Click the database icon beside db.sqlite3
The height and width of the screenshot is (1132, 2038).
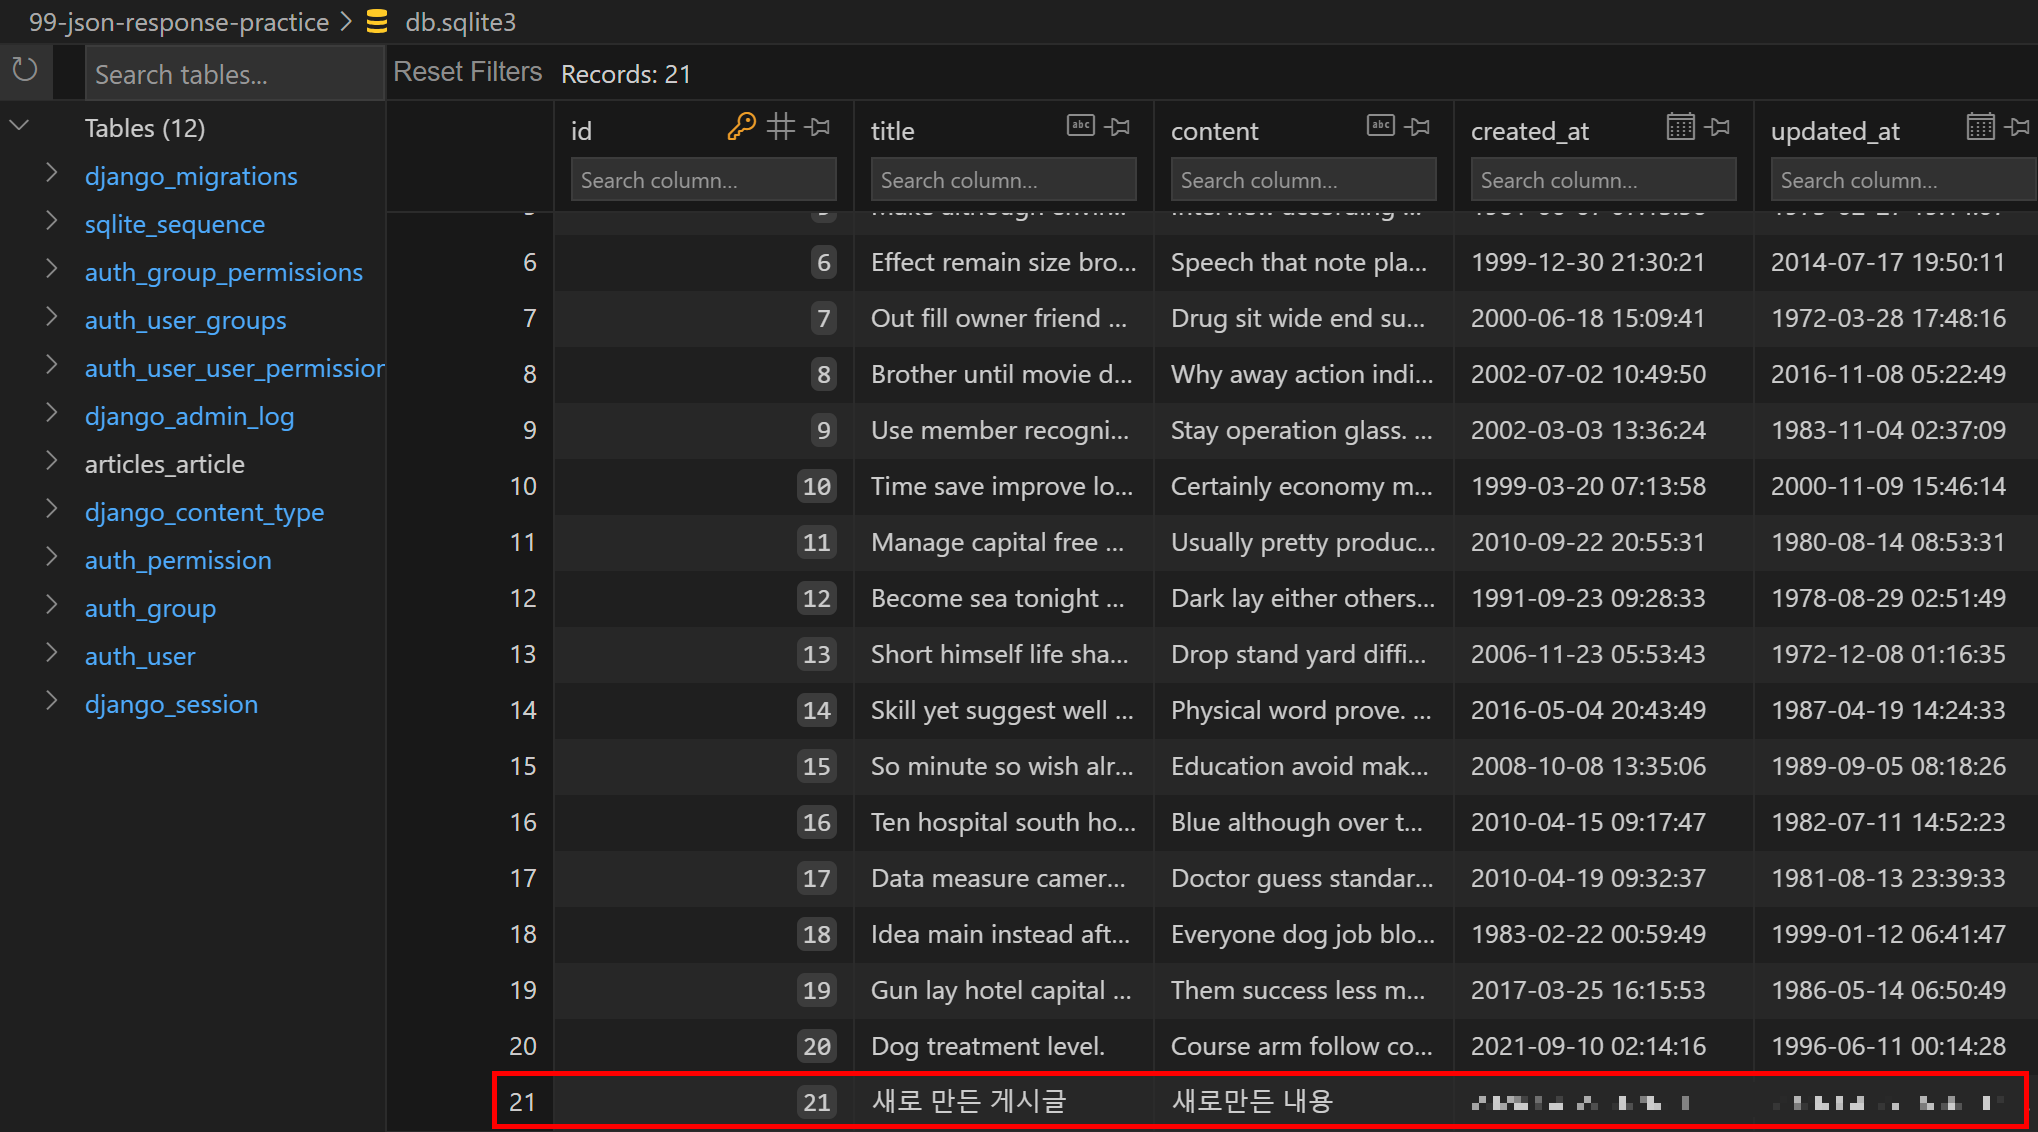[377, 22]
